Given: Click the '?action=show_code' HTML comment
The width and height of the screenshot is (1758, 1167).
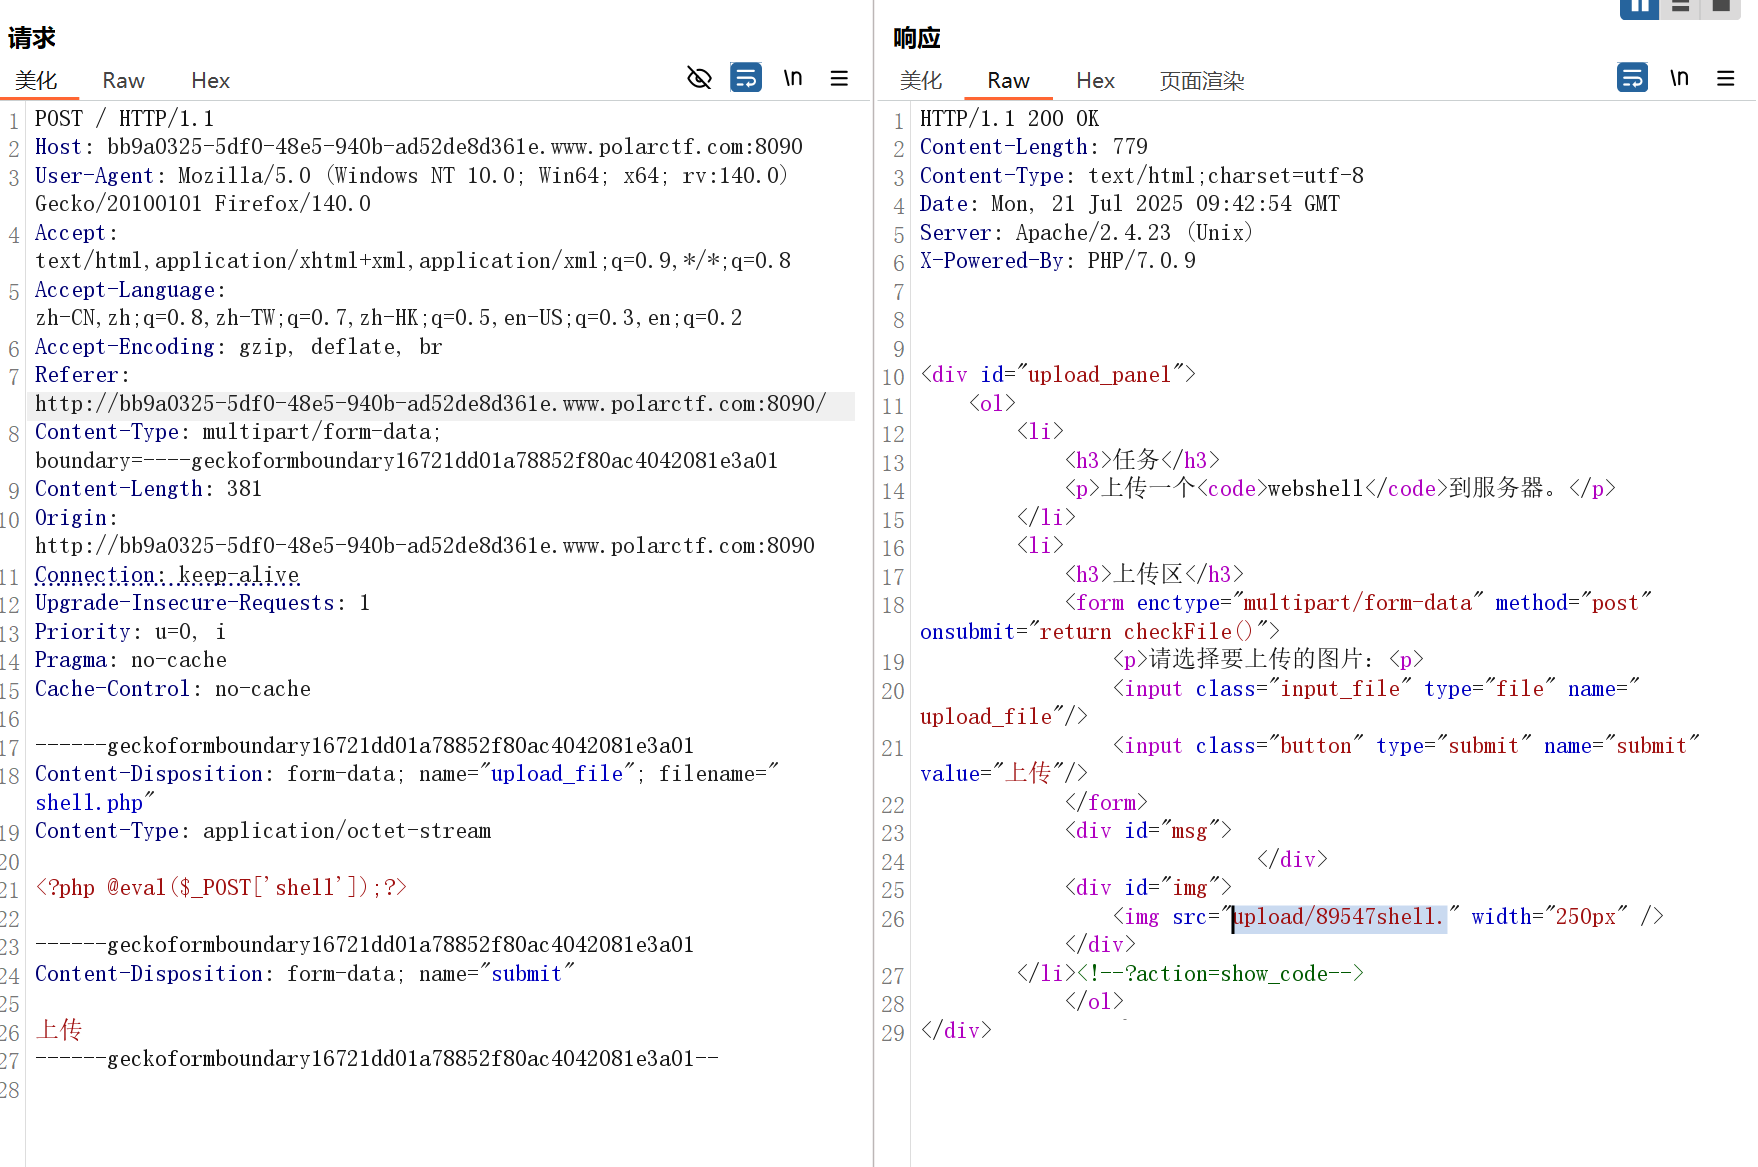Looking at the screenshot, I should pyautogui.click(x=1220, y=974).
